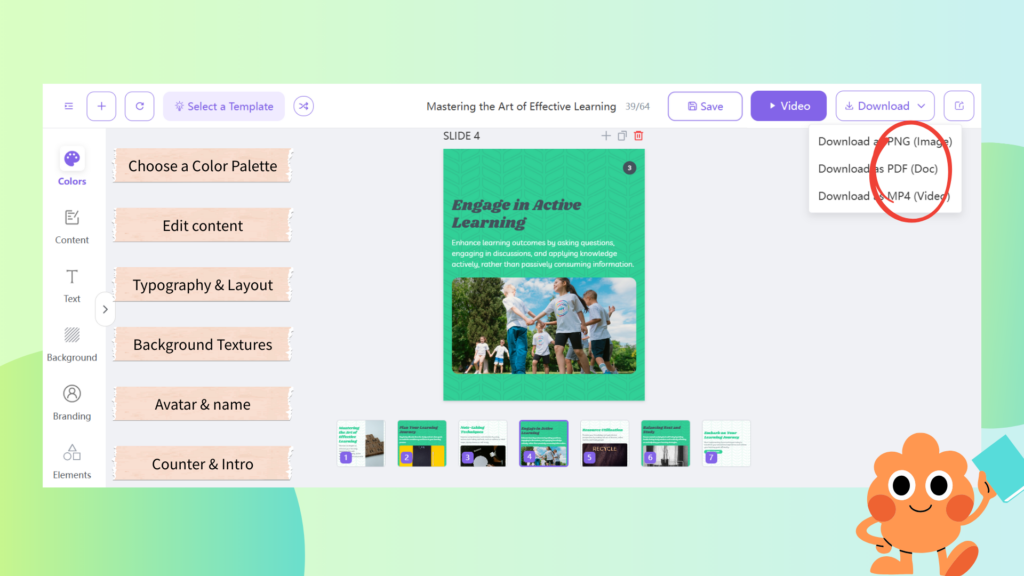Click the '39/64' character count
Viewport: 1024px width, 576px height.
click(x=637, y=106)
